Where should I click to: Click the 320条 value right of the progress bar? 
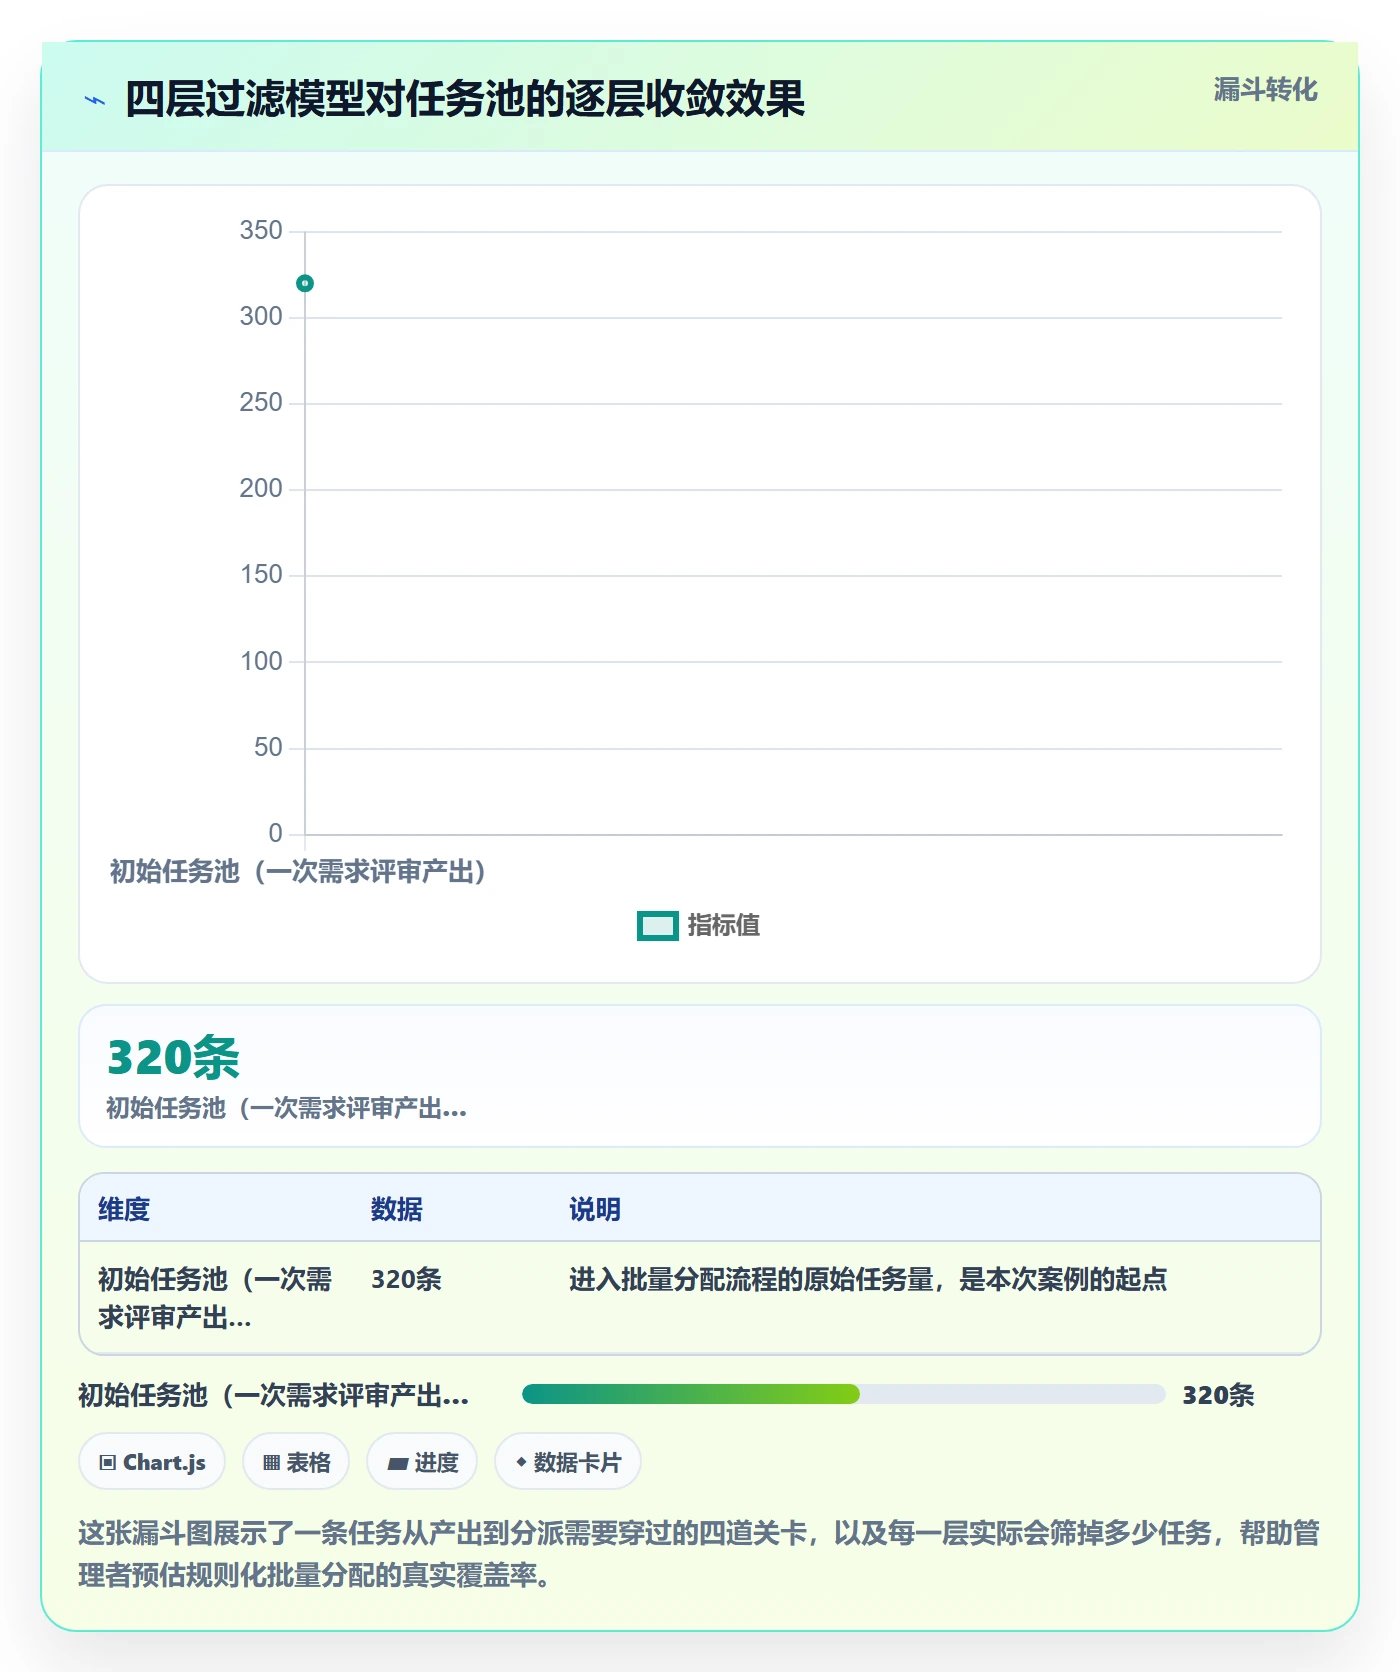point(1218,1395)
